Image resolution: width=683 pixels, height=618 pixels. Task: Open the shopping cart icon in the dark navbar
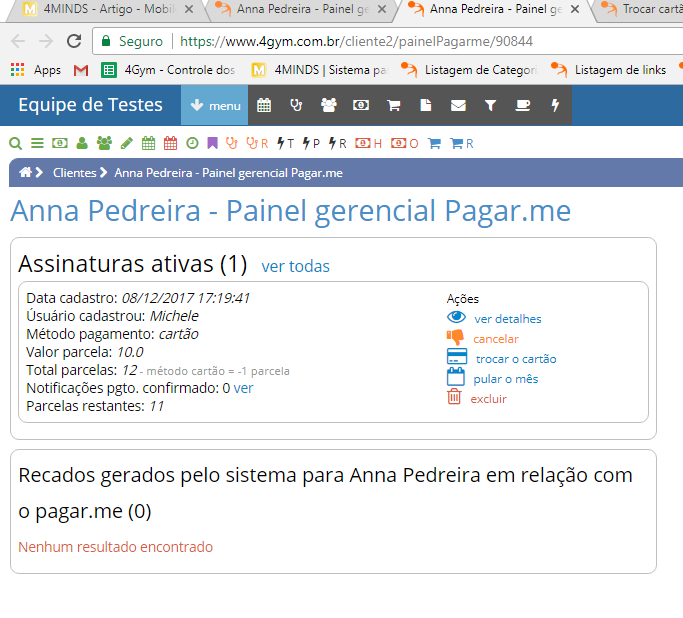(393, 105)
